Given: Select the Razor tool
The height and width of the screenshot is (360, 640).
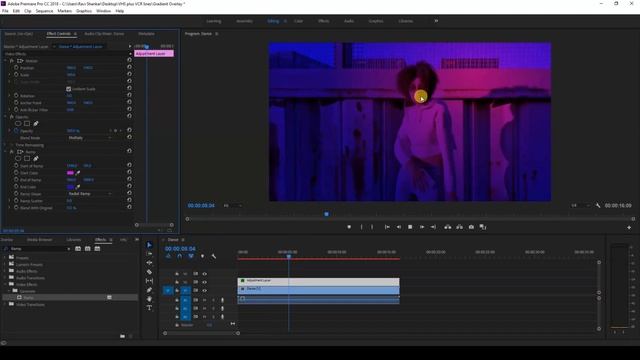Looking at the screenshot, I should tap(149, 272).
